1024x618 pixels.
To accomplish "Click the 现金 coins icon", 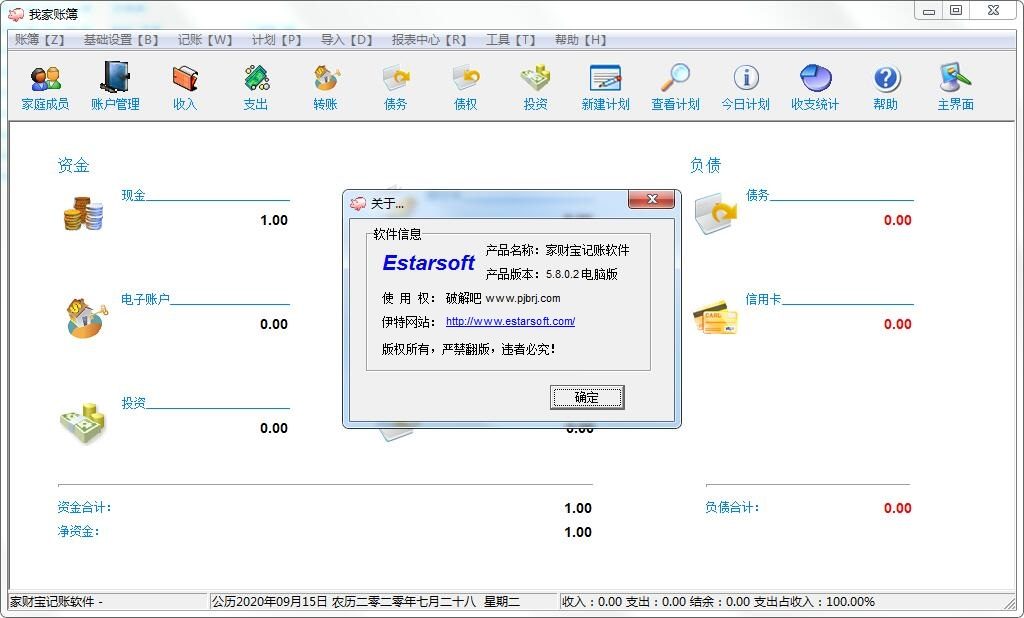I will [83, 213].
